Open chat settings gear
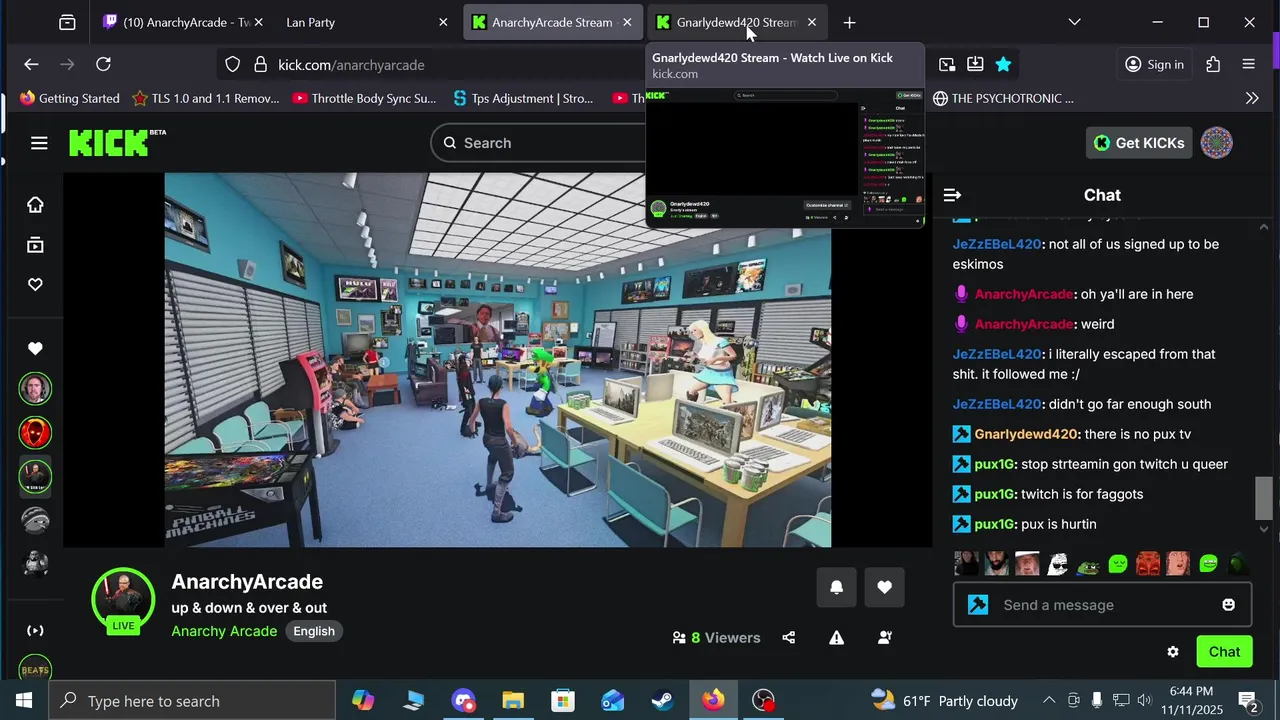The height and width of the screenshot is (720, 1280). click(1173, 652)
